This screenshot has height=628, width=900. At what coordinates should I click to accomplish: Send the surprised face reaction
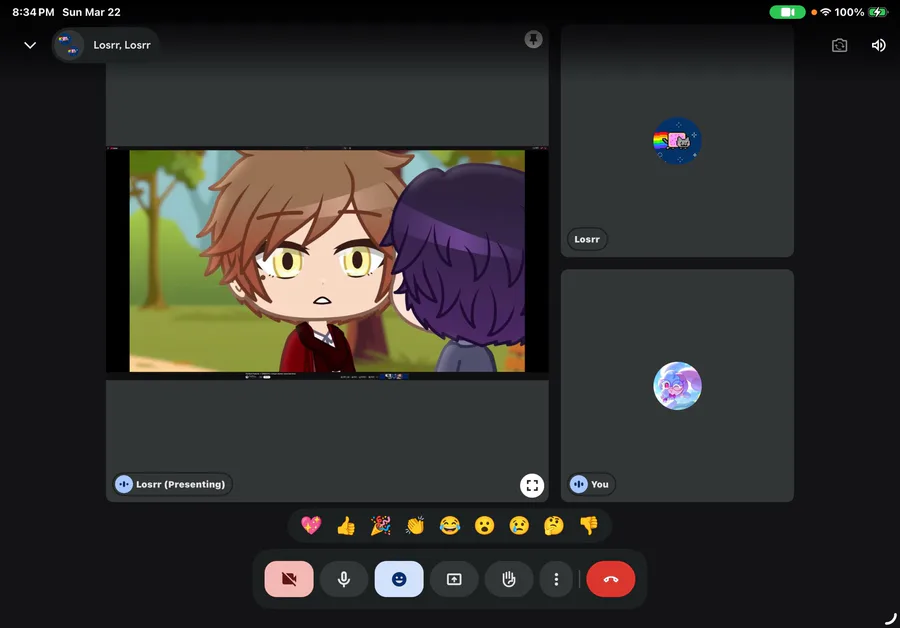tap(484, 525)
